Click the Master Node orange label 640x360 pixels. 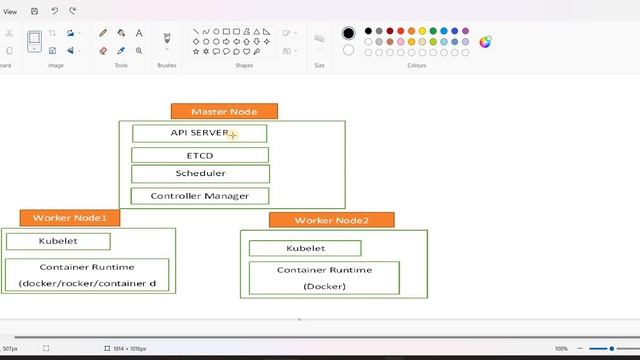pos(224,111)
